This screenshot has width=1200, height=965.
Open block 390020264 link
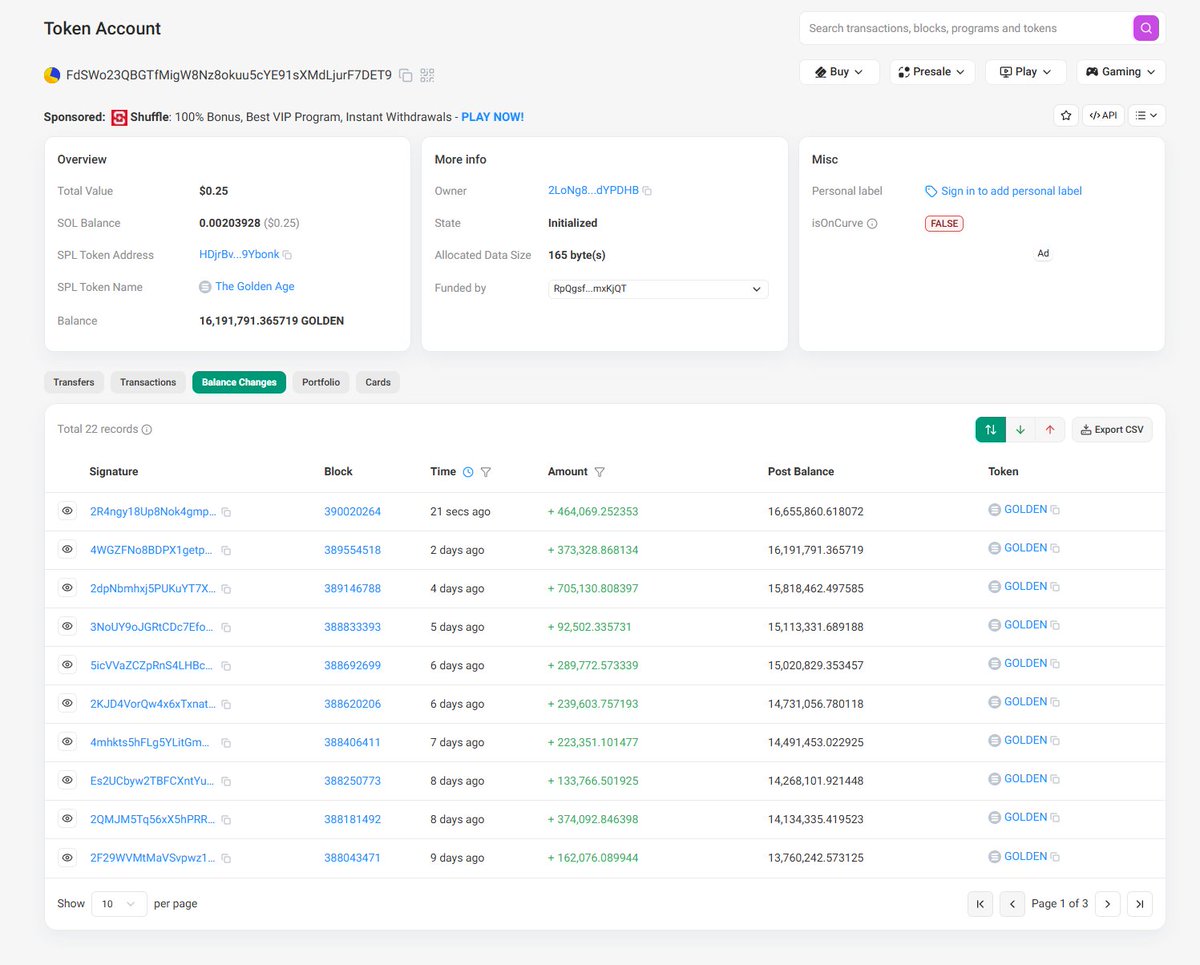(x=352, y=512)
